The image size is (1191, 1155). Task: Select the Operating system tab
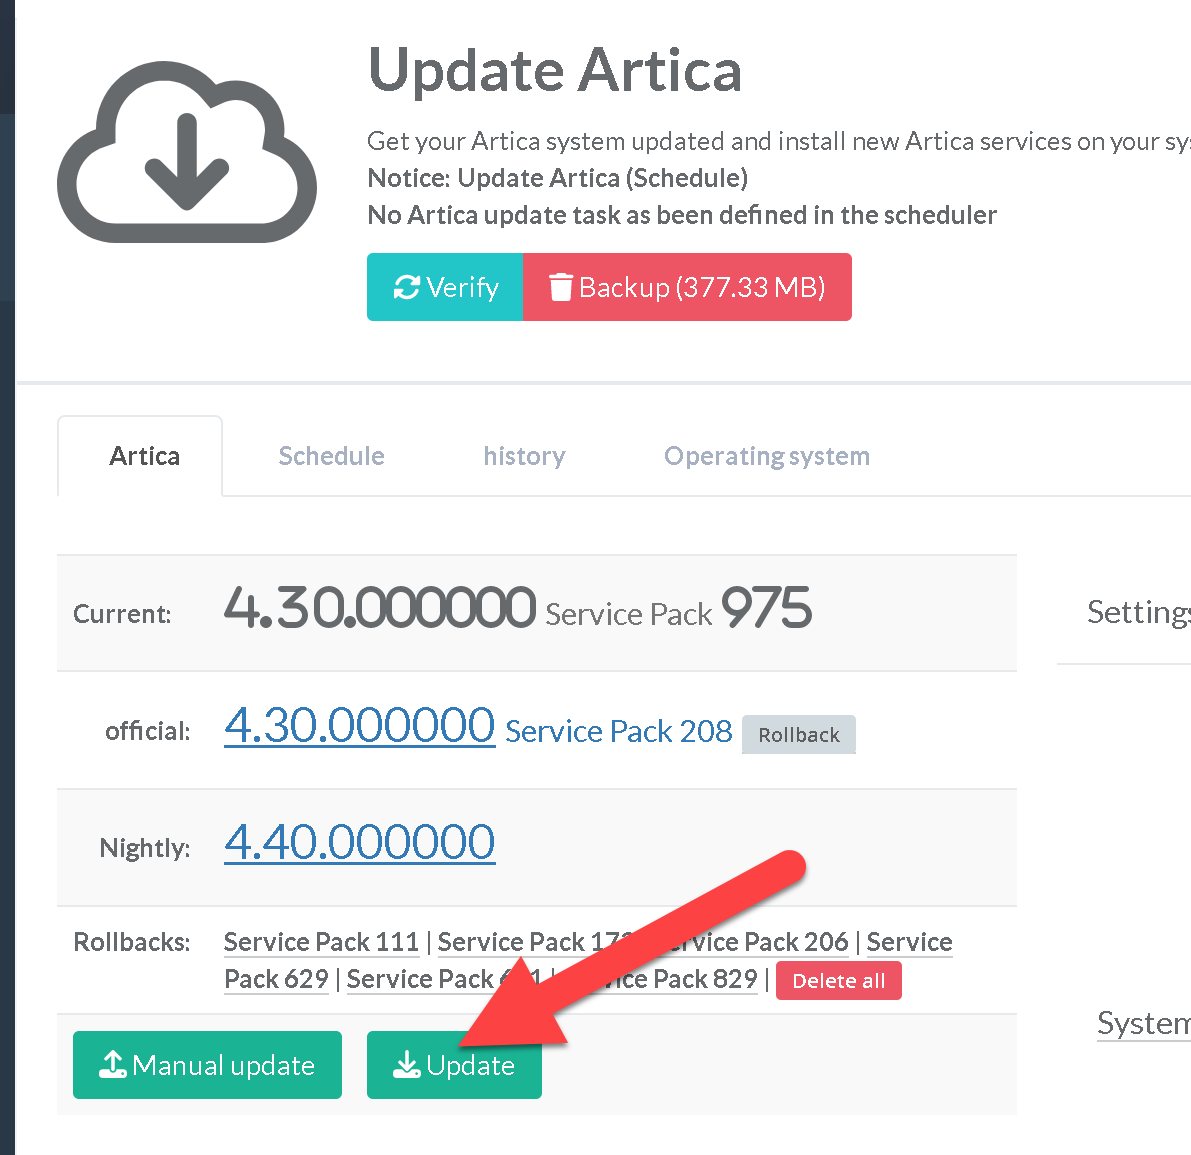(766, 456)
